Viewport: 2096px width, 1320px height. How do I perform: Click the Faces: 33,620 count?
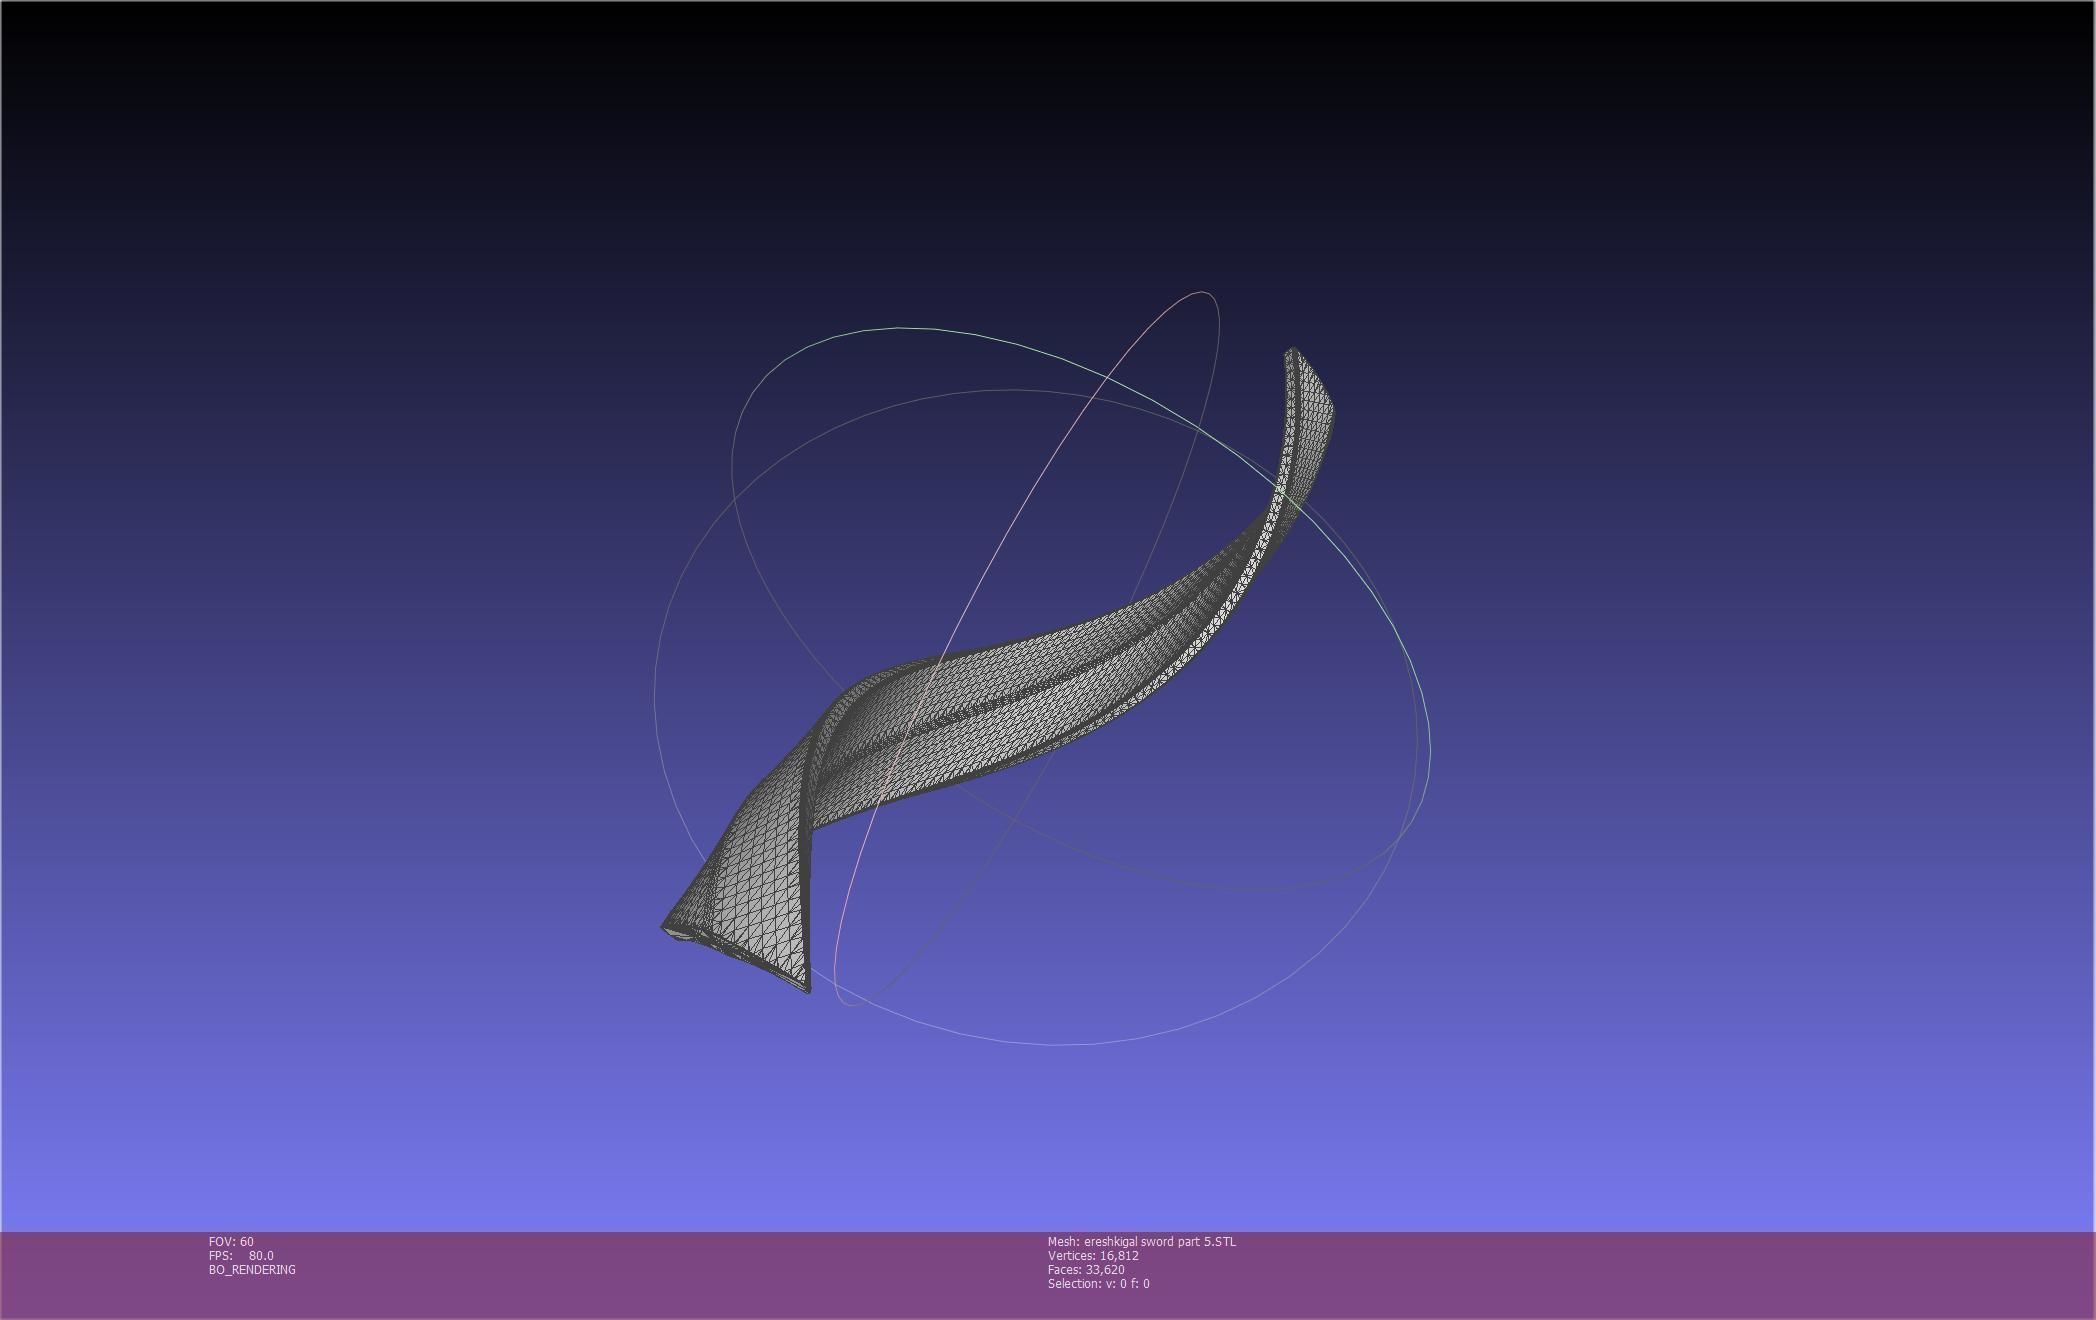click(1086, 1269)
